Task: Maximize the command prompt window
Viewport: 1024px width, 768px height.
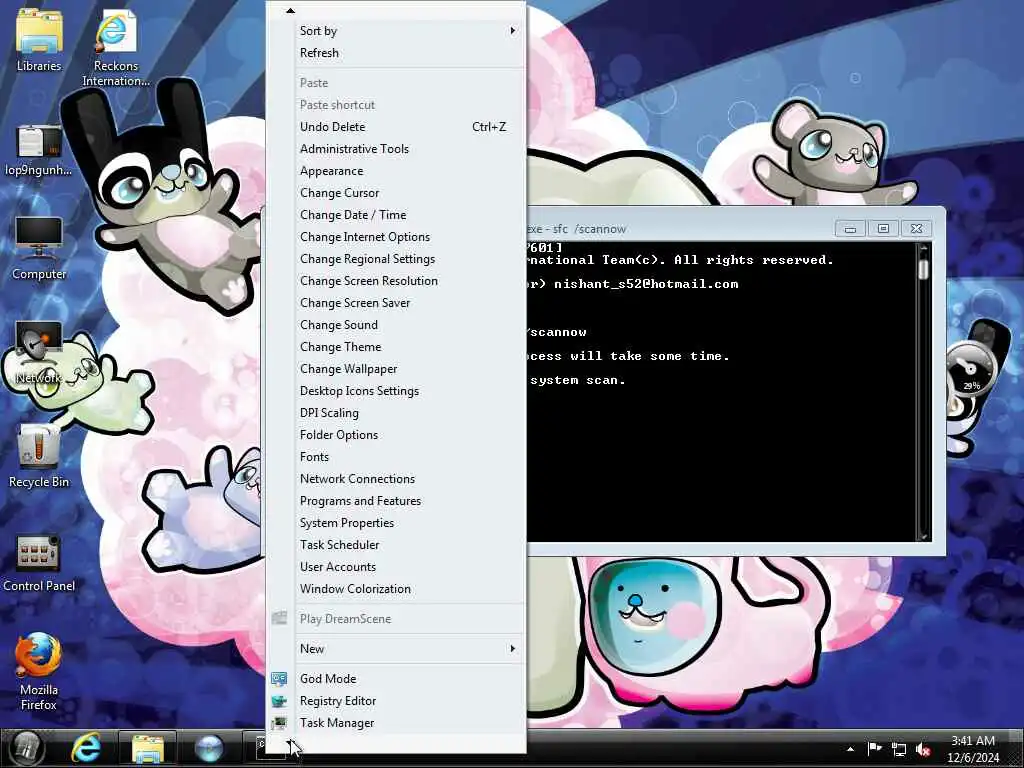Action: pyautogui.click(x=883, y=229)
